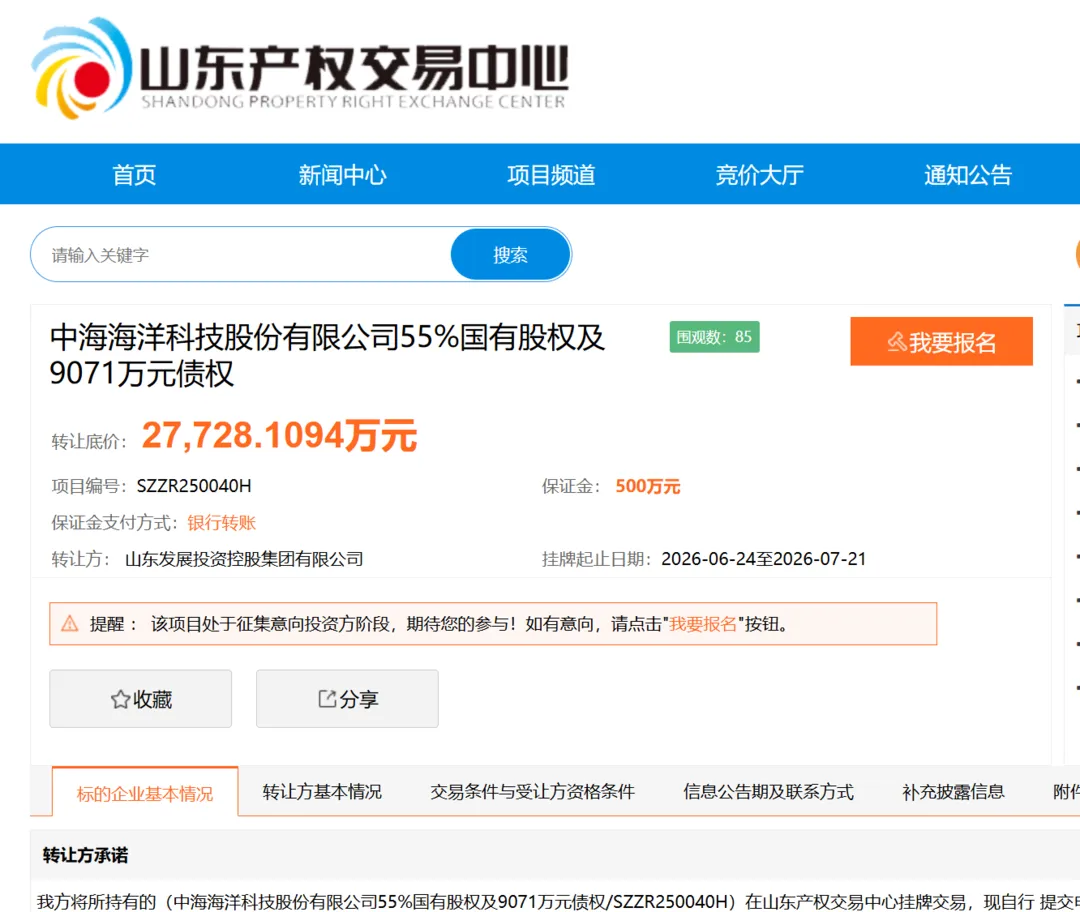
Task: Click listing dates 2026-06-24至2026-07-21
Action: 763,559
